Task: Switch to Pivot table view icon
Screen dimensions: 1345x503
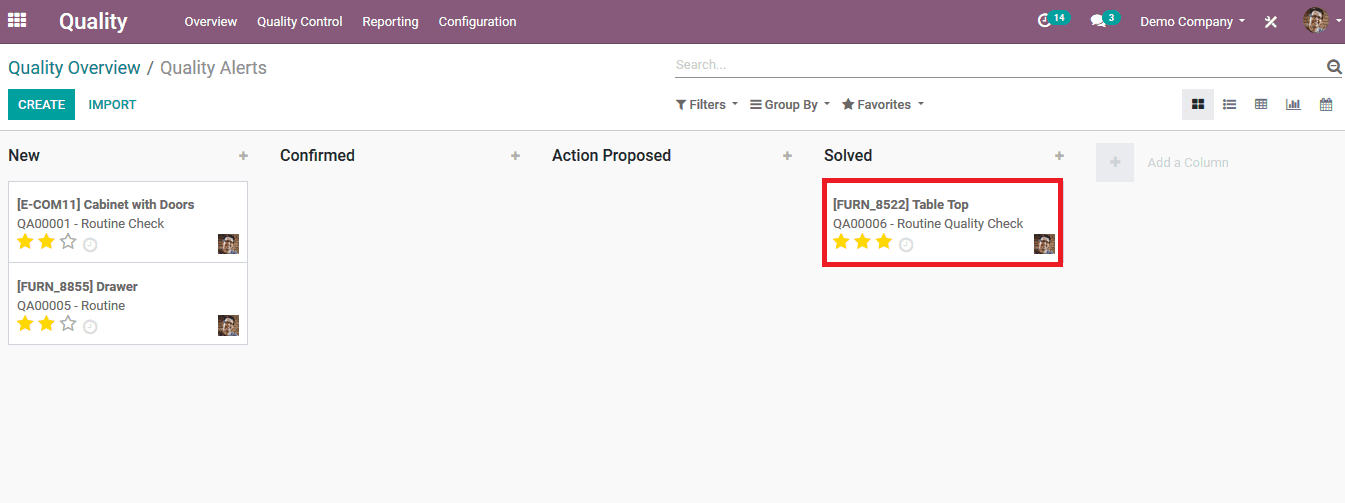Action: (x=1261, y=104)
